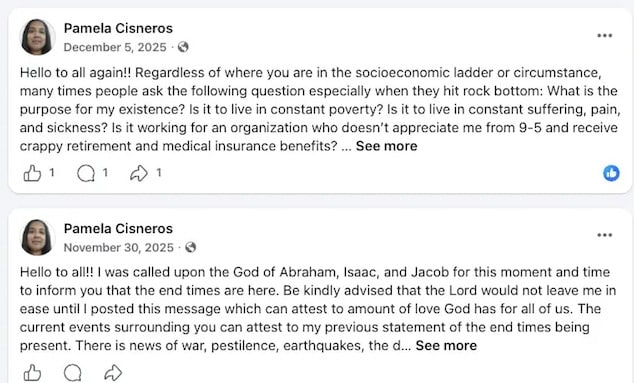Click the December 5, 2025 timestamp

click(115, 47)
